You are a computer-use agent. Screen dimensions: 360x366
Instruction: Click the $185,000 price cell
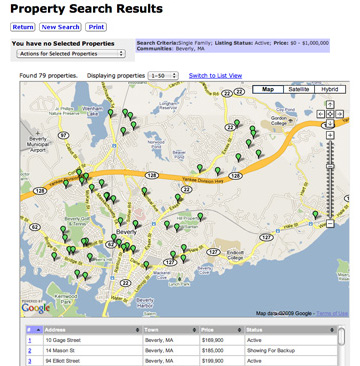(222, 351)
